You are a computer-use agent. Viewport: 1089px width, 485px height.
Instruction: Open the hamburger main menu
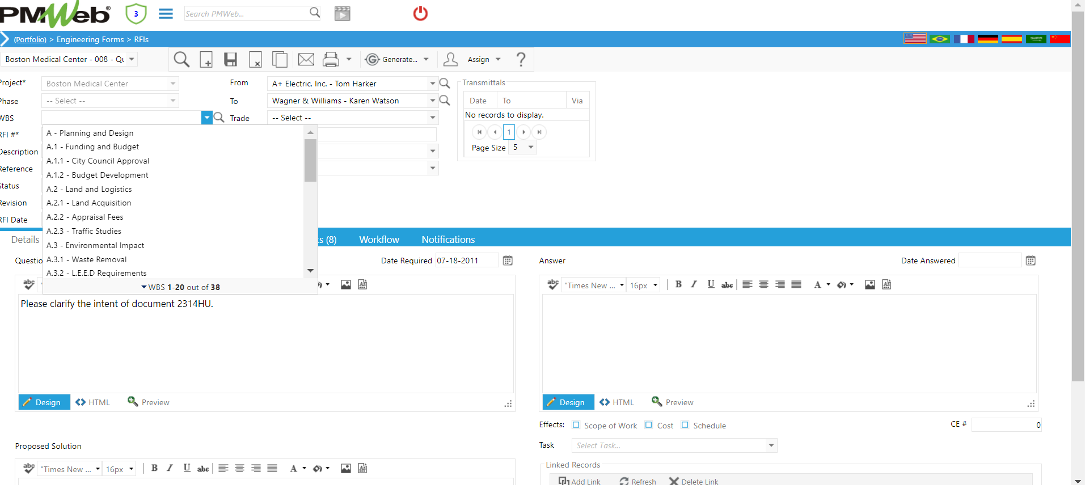166,13
